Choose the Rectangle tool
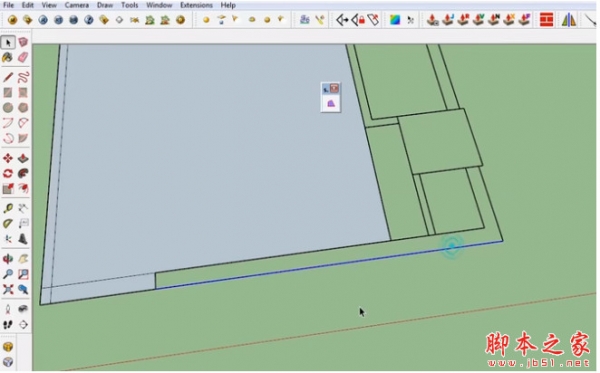Image resolution: width=600 pixels, height=373 pixels. point(8,93)
